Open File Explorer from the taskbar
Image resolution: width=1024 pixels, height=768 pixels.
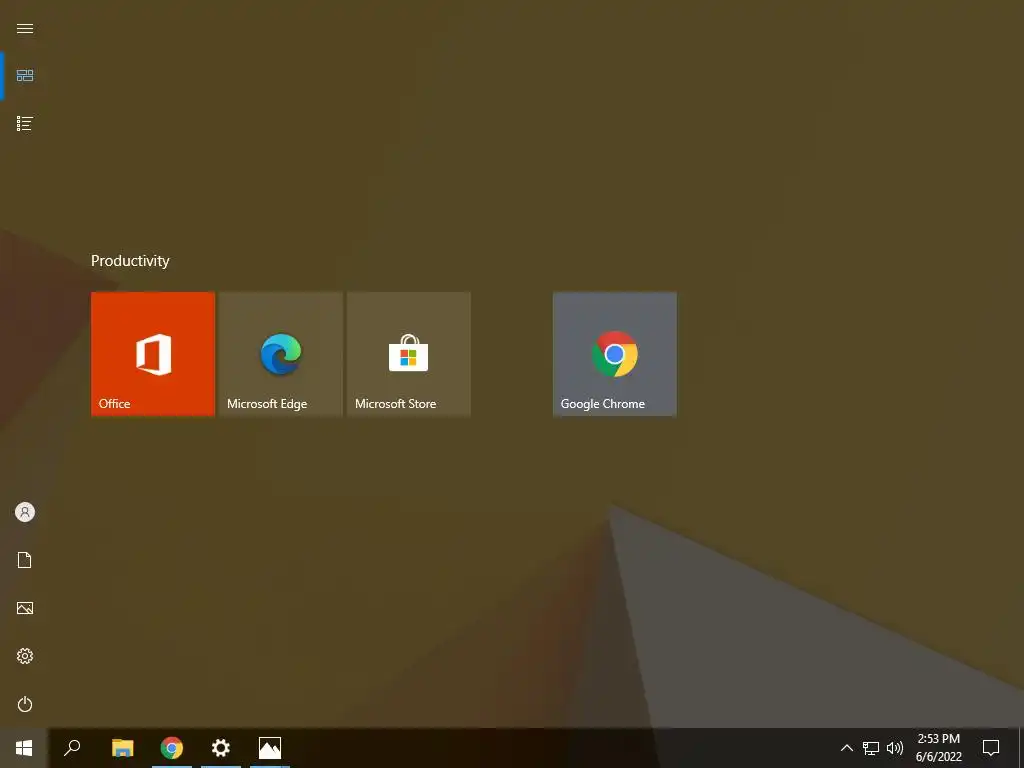pyautogui.click(x=123, y=748)
